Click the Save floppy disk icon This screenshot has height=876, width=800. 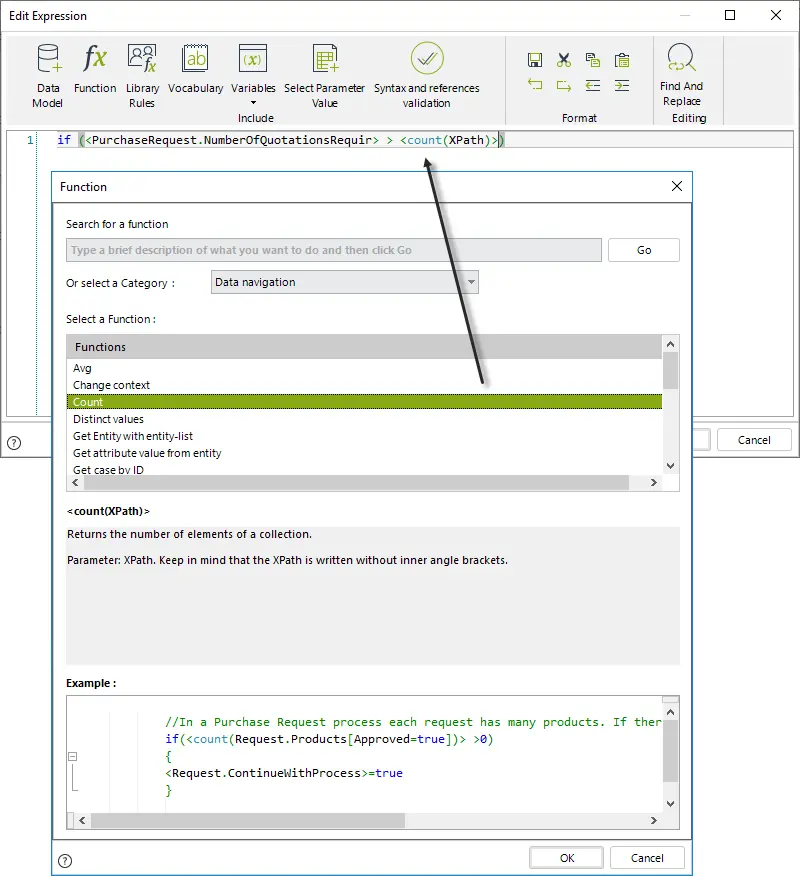pyautogui.click(x=535, y=60)
